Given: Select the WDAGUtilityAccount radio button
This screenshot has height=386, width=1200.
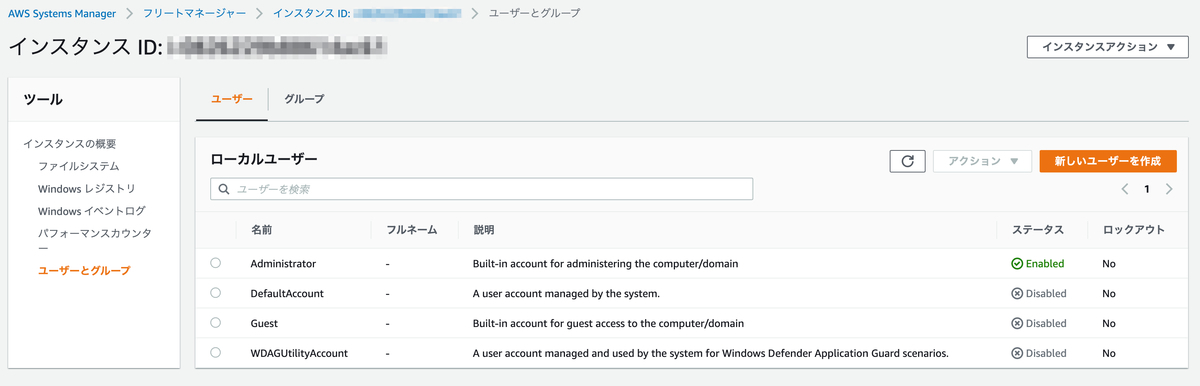Looking at the screenshot, I should [216, 353].
